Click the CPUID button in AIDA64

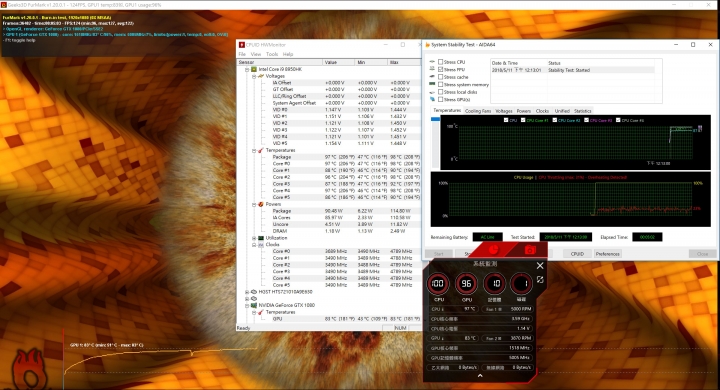[577, 254]
